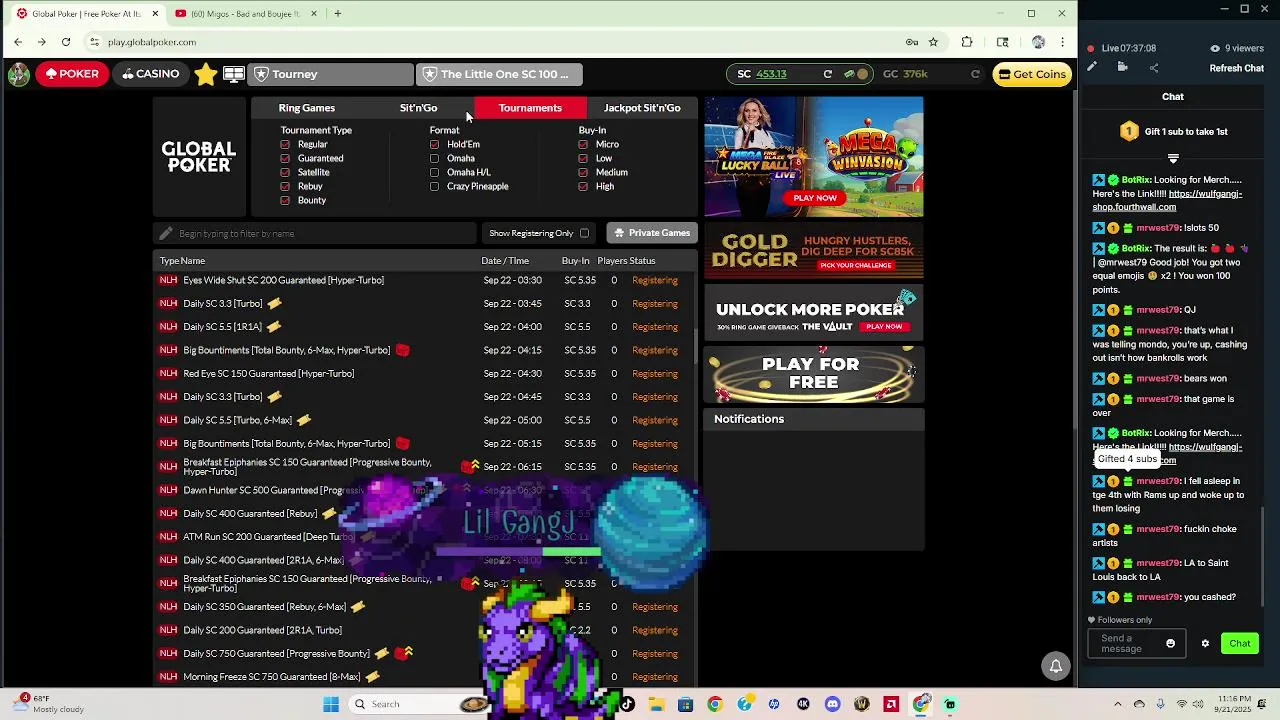Refresh the SC balance
The height and width of the screenshot is (720, 1280).
coord(827,74)
